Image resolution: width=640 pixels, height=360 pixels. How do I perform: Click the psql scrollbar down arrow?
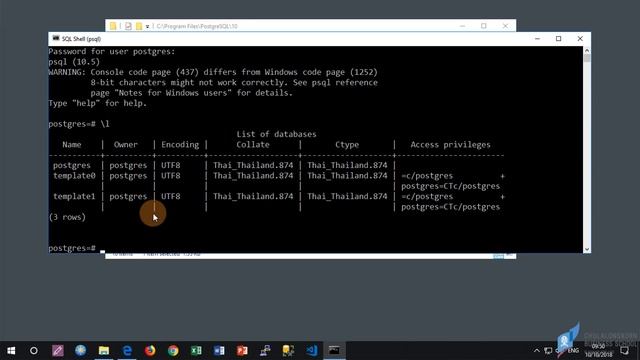tap(587, 249)
